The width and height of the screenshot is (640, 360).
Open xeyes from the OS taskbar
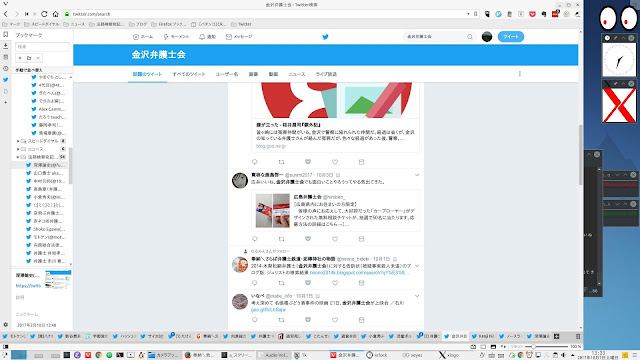(x=412, y=355)
